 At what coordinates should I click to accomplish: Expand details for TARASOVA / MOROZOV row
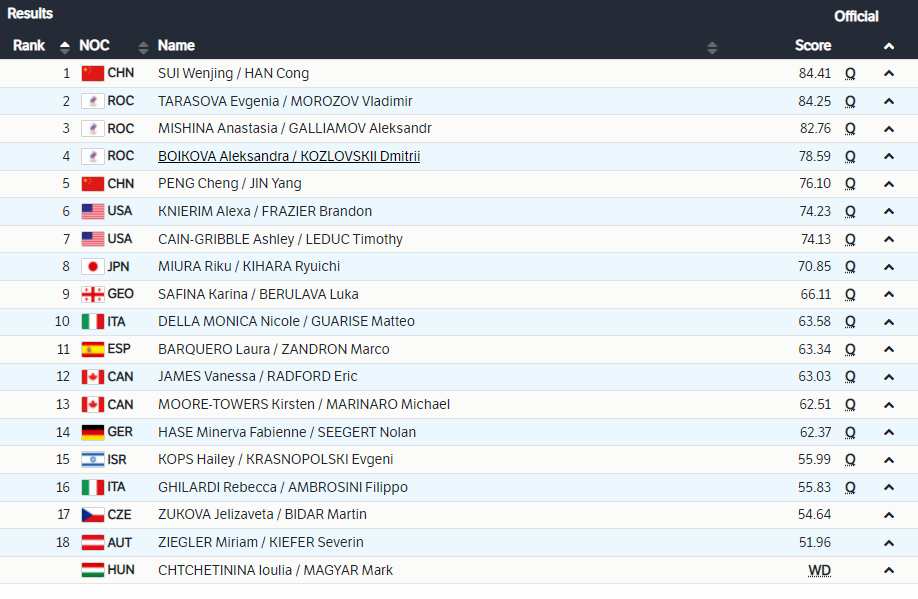(x=888, y=101)
